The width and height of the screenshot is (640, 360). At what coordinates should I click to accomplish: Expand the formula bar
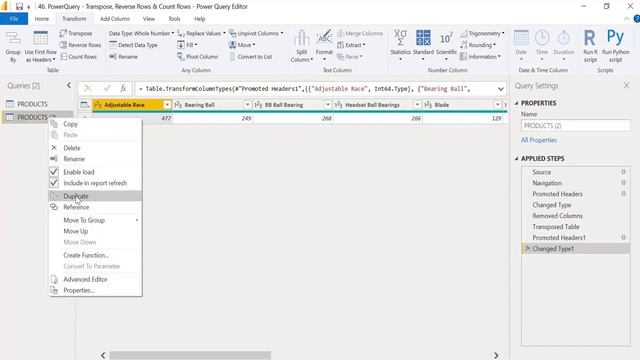pyautogui.click(x=500, y=89)
